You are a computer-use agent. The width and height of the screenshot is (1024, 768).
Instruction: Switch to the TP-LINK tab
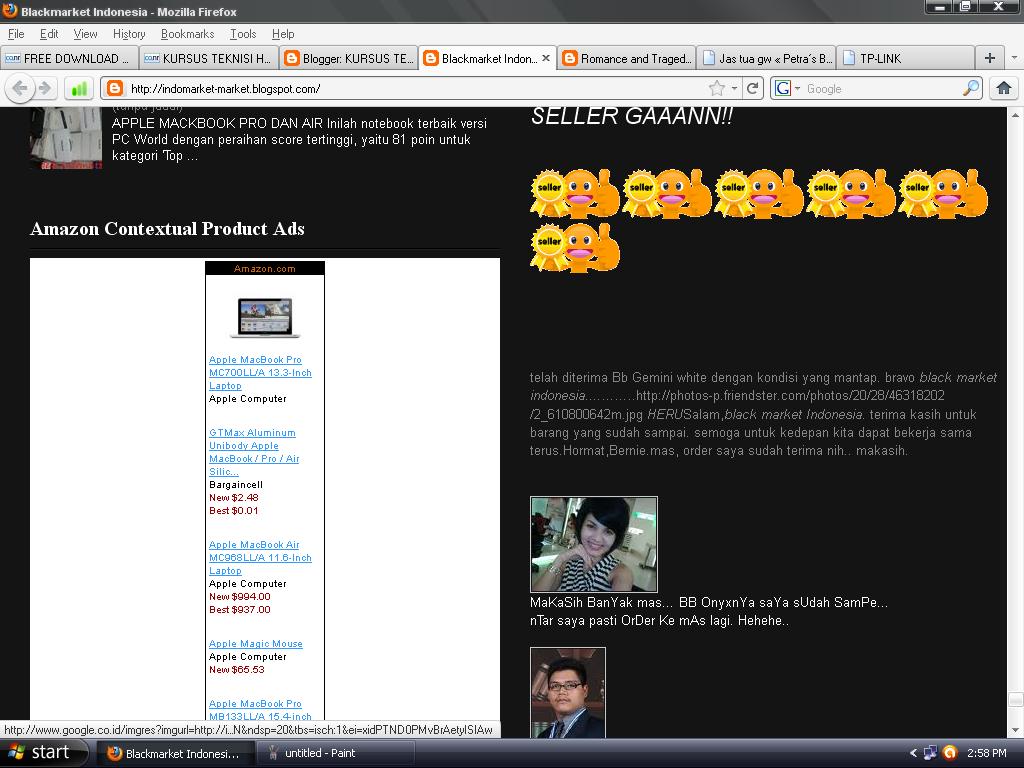pyautogui.click(x=905, y=58)
